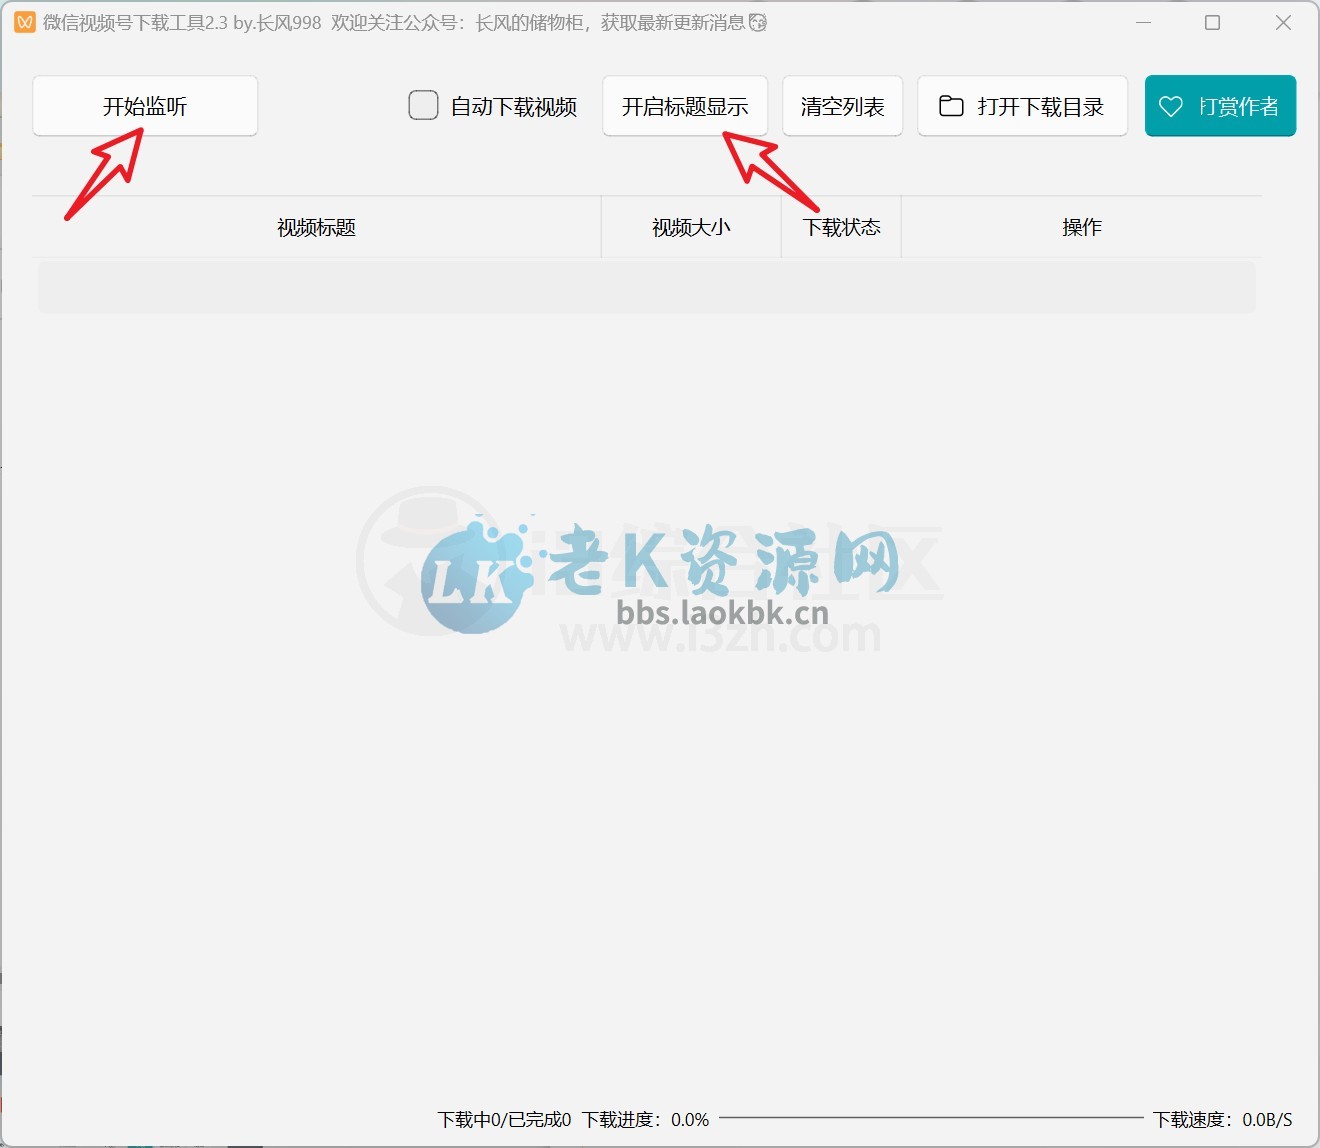
Task: Click the empty first row of the video list
Action: (646, 287)
